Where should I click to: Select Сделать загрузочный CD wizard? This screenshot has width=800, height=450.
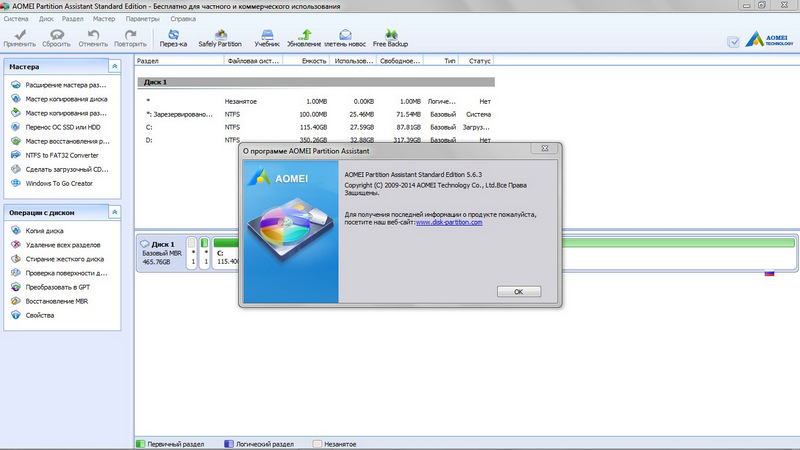coord(67,169)
